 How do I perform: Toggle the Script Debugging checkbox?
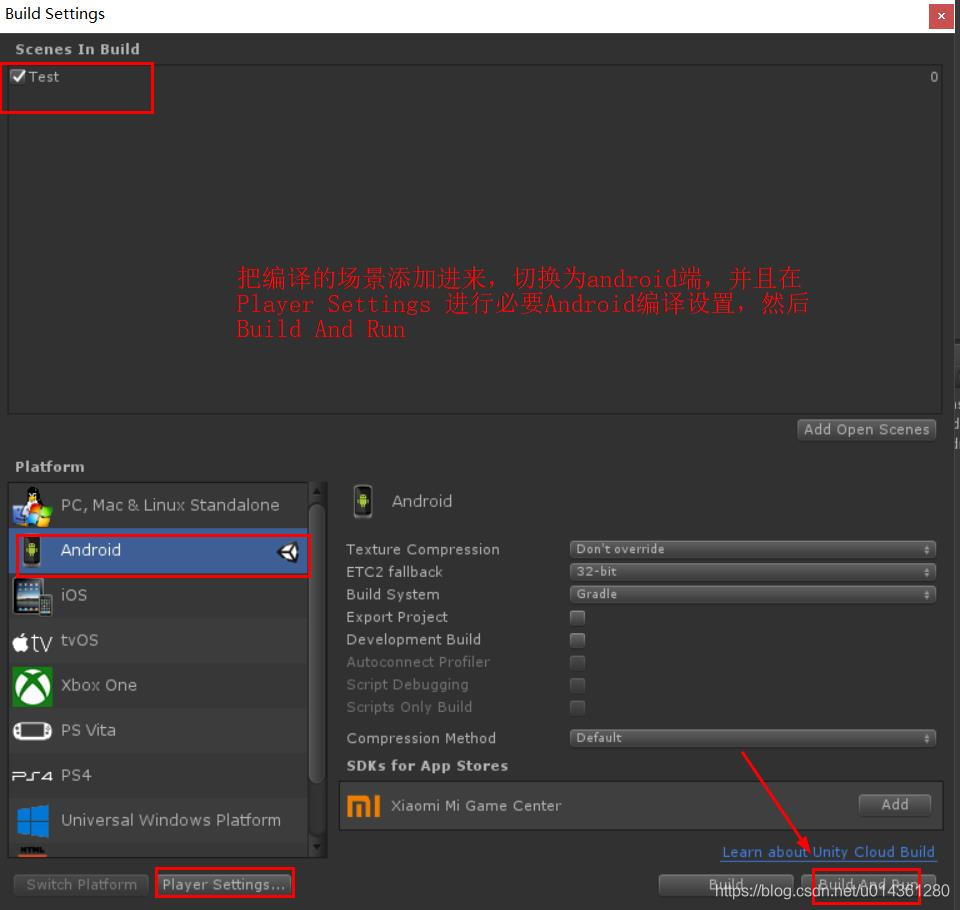pos(577,685)
